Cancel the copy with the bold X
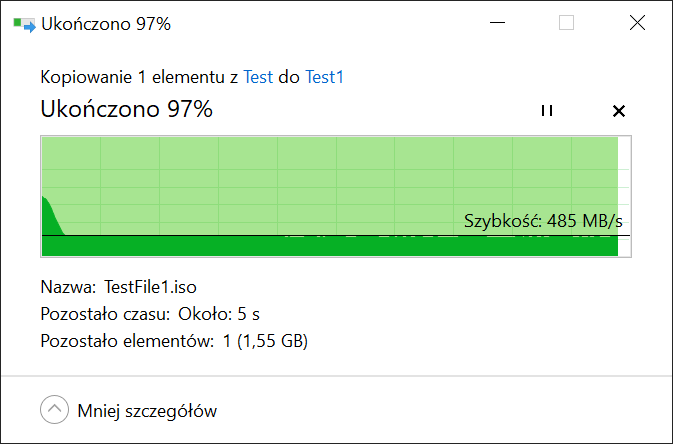673x444 pixels. coord(618,111)
